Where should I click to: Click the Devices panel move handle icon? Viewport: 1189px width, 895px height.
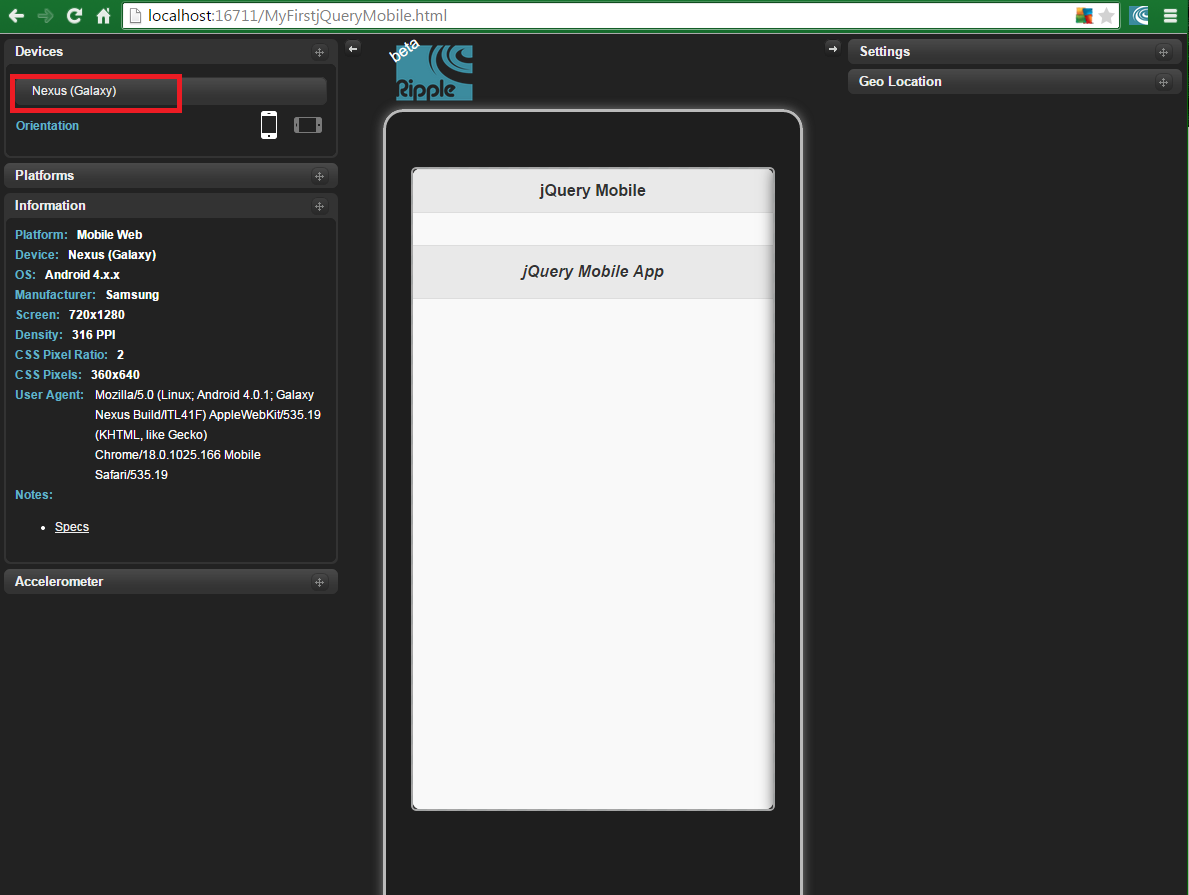coord(319,51)
